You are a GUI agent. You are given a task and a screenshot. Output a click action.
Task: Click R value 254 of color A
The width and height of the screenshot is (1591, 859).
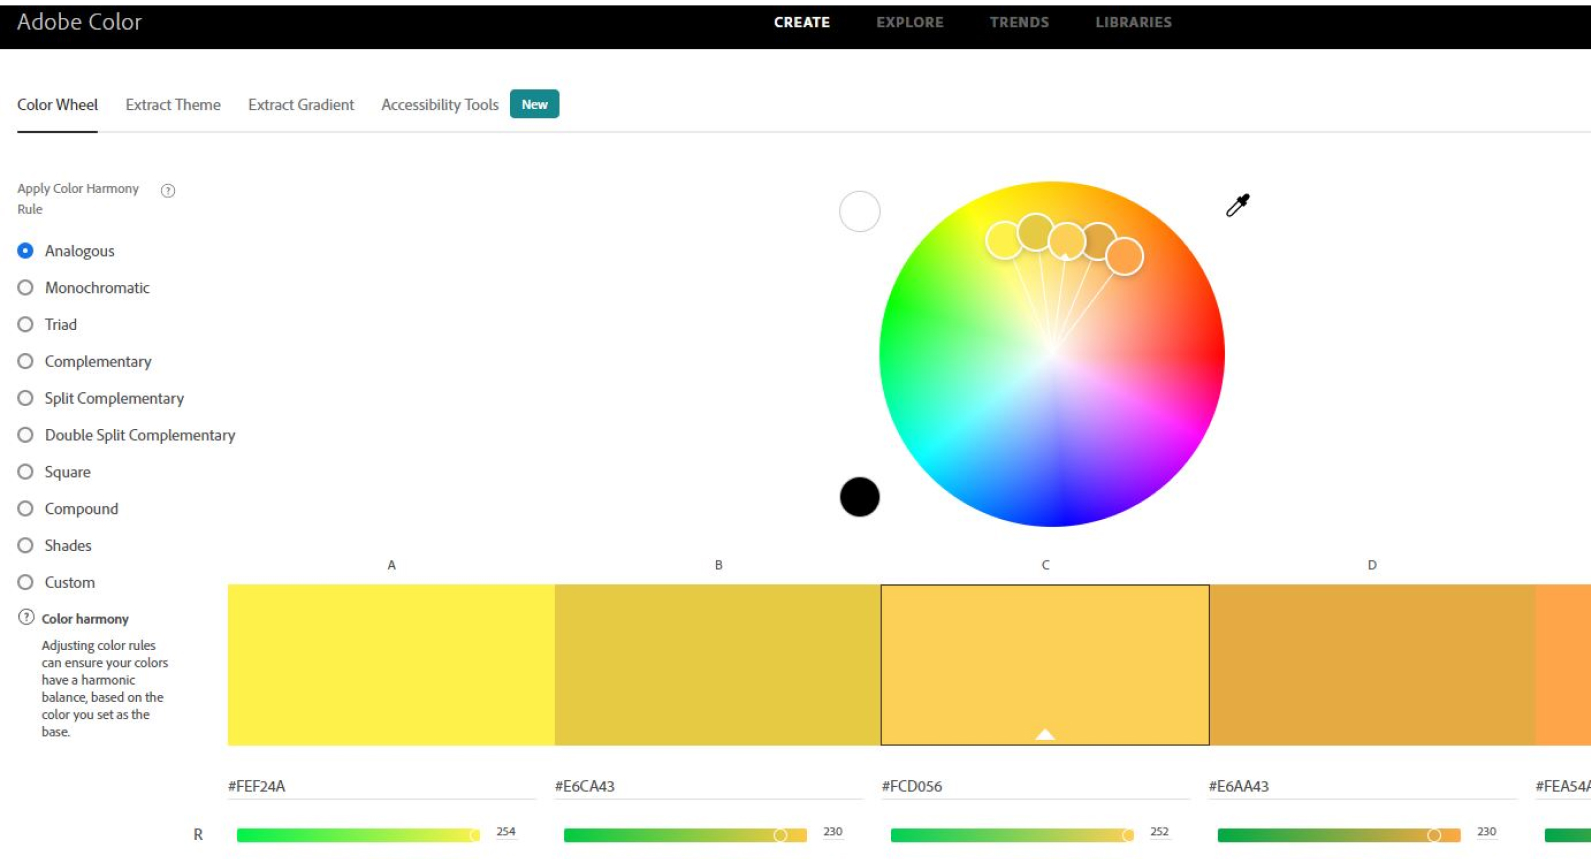pos(506,832)
